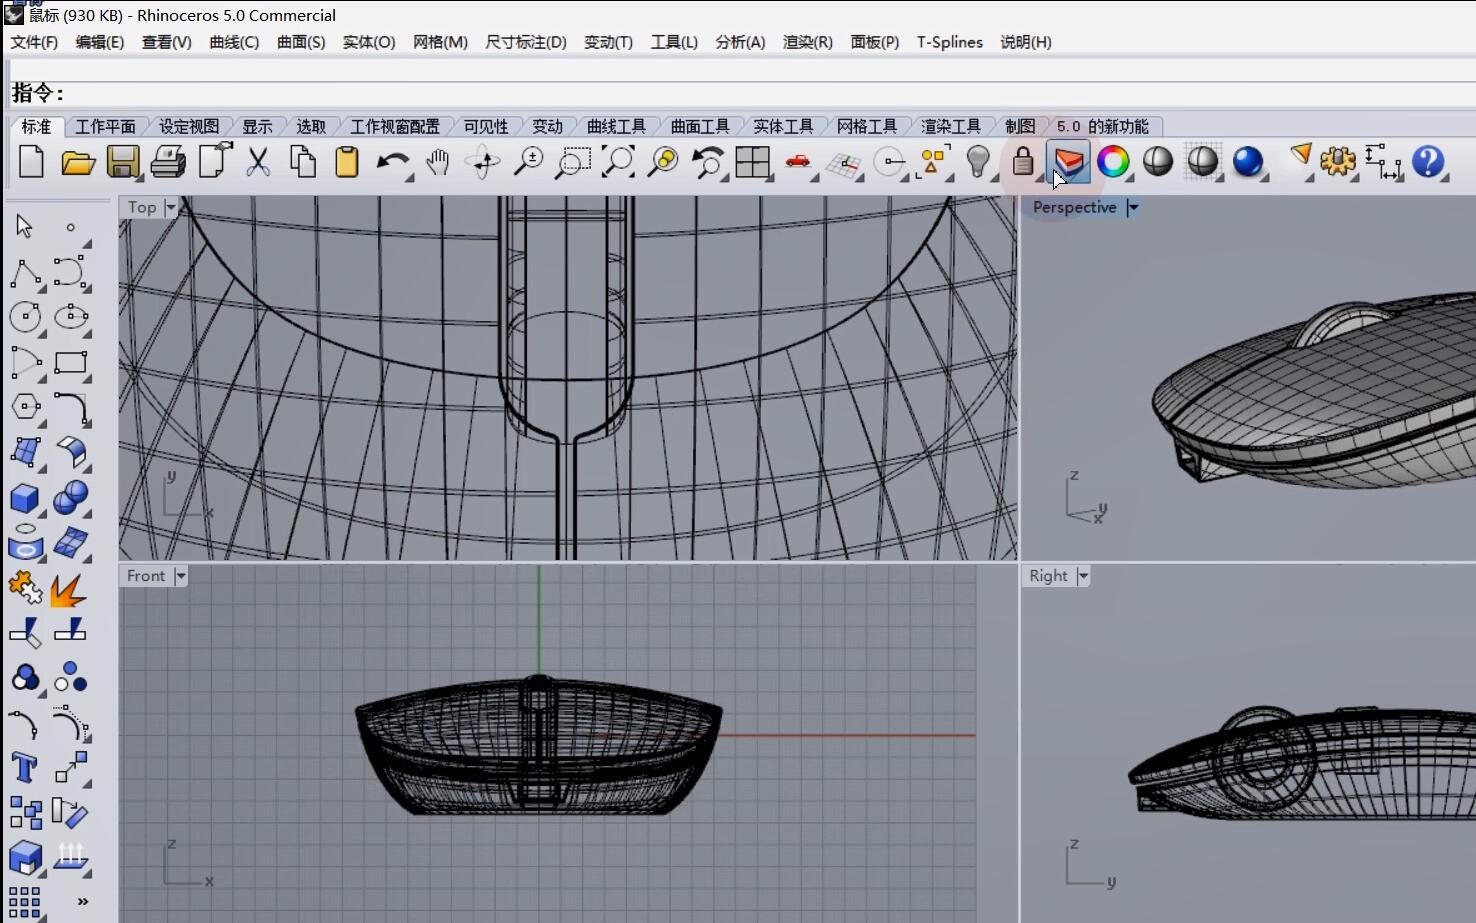
Task: Click the Save file icon
Action: [x=123, y=161]
